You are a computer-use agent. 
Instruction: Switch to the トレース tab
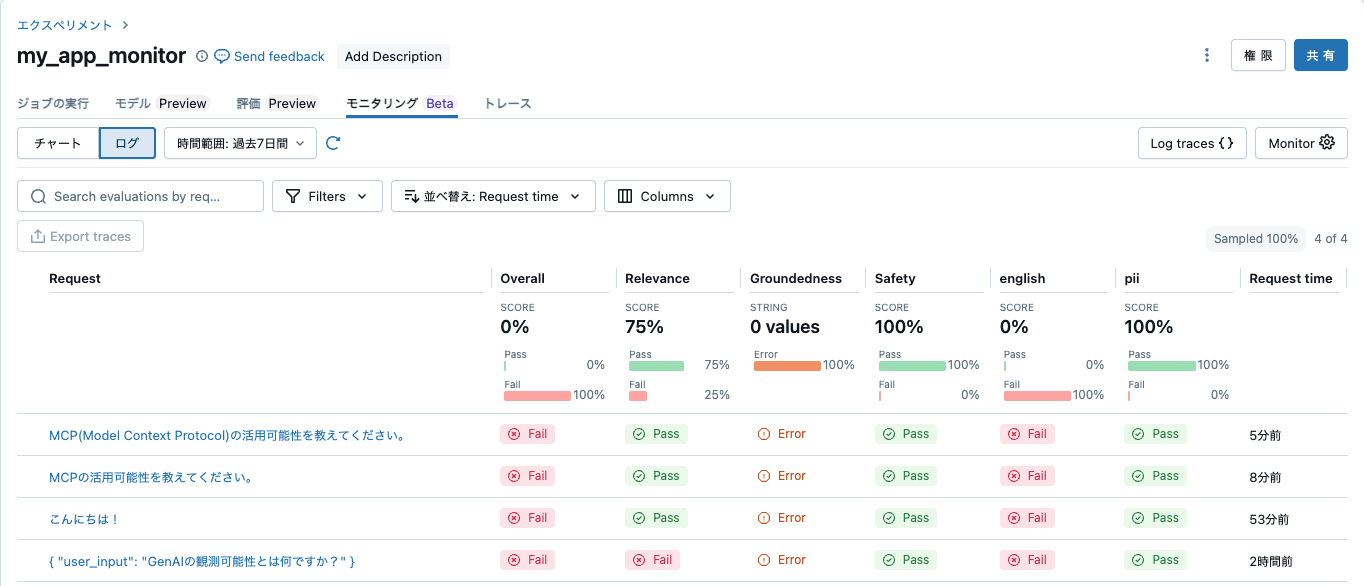507,103
